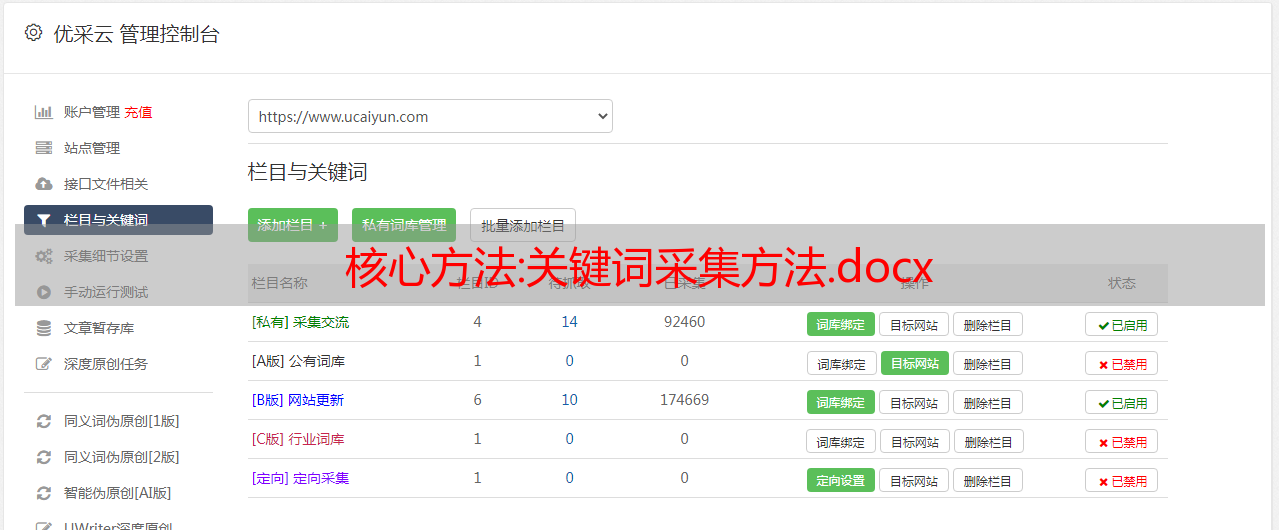1279x530 pixels.
Task: Go to 站点管理 menu item
Action: tap(92, 148)
